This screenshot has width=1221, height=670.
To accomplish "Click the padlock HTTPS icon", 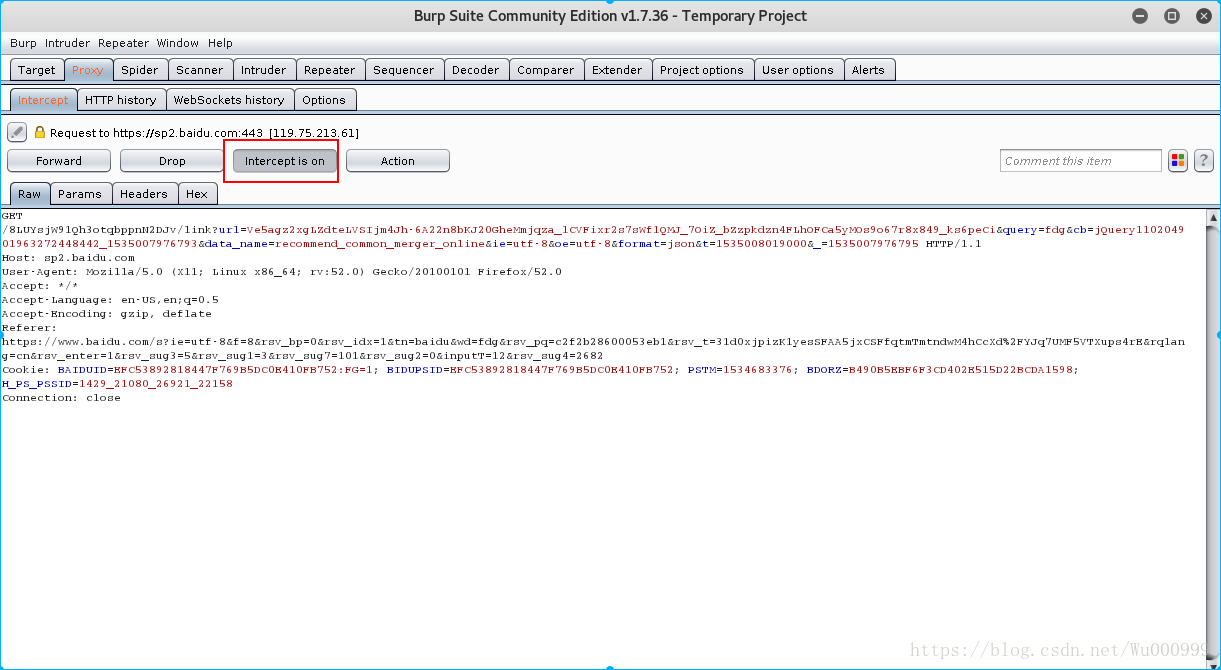I will pos(40,132).
